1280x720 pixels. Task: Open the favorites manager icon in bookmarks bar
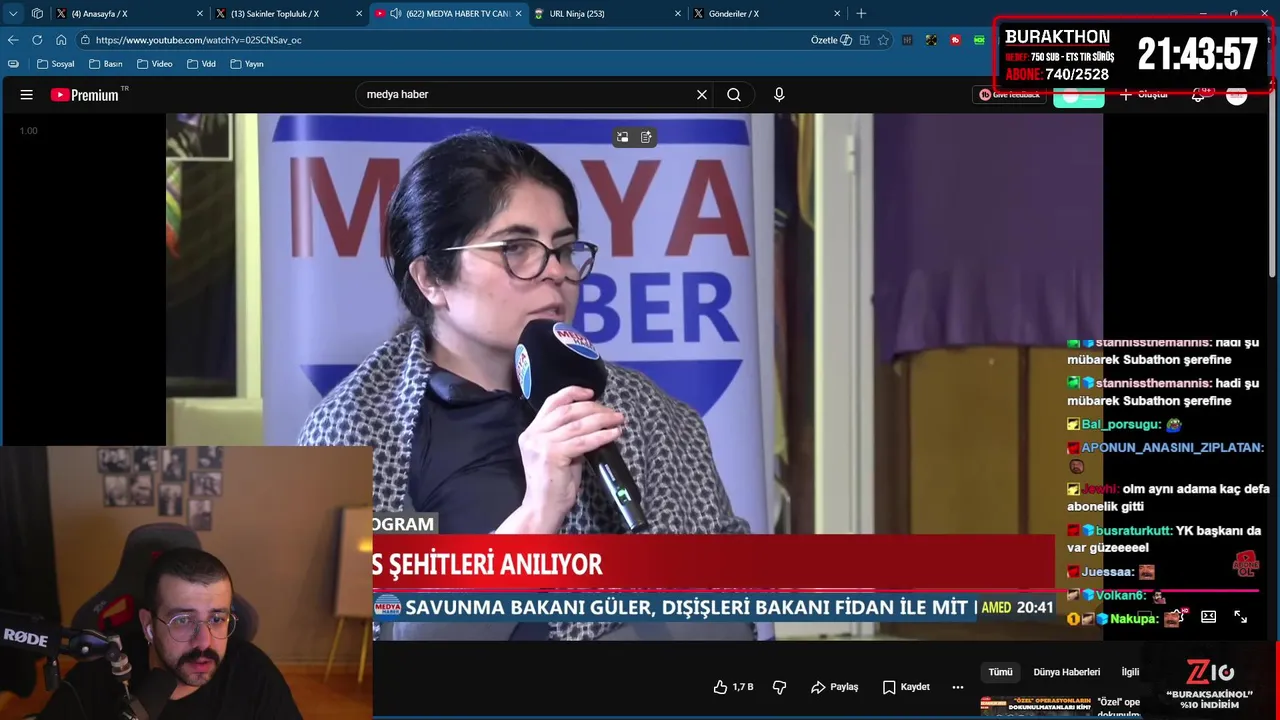pyautogui.click(x=13, y=64)
